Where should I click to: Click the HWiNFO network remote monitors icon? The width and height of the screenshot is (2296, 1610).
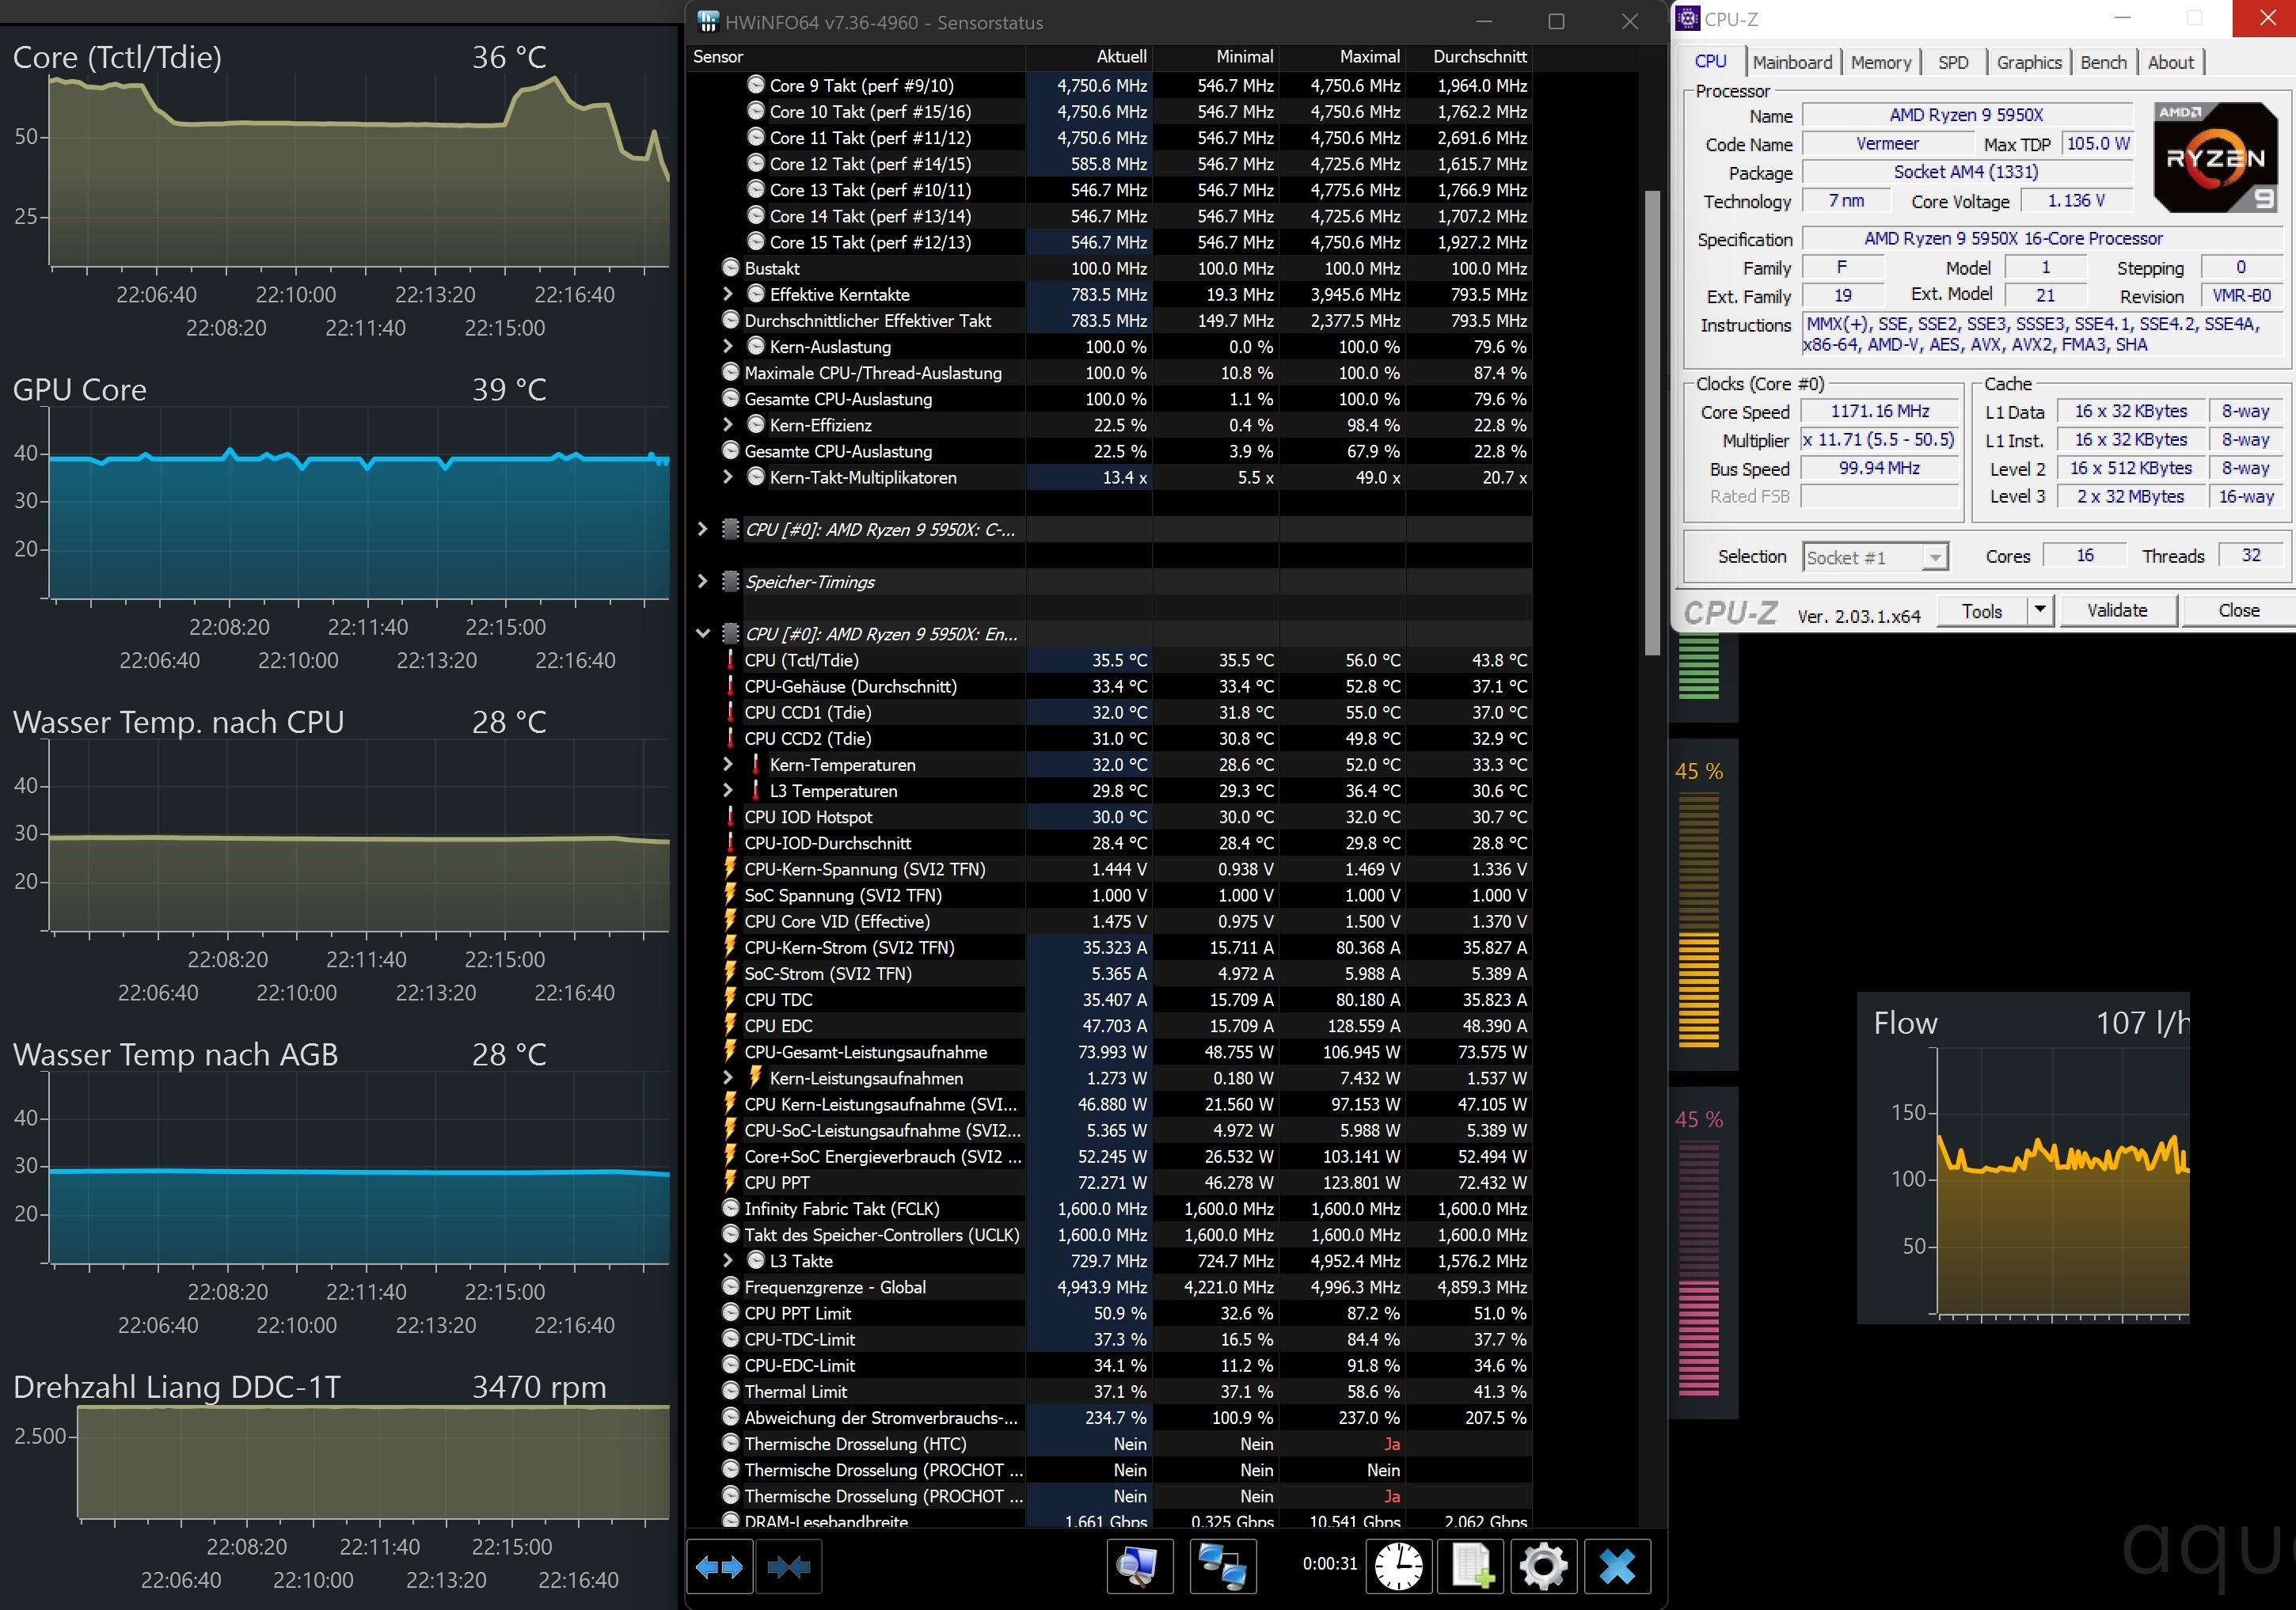pos(1222,1566)
